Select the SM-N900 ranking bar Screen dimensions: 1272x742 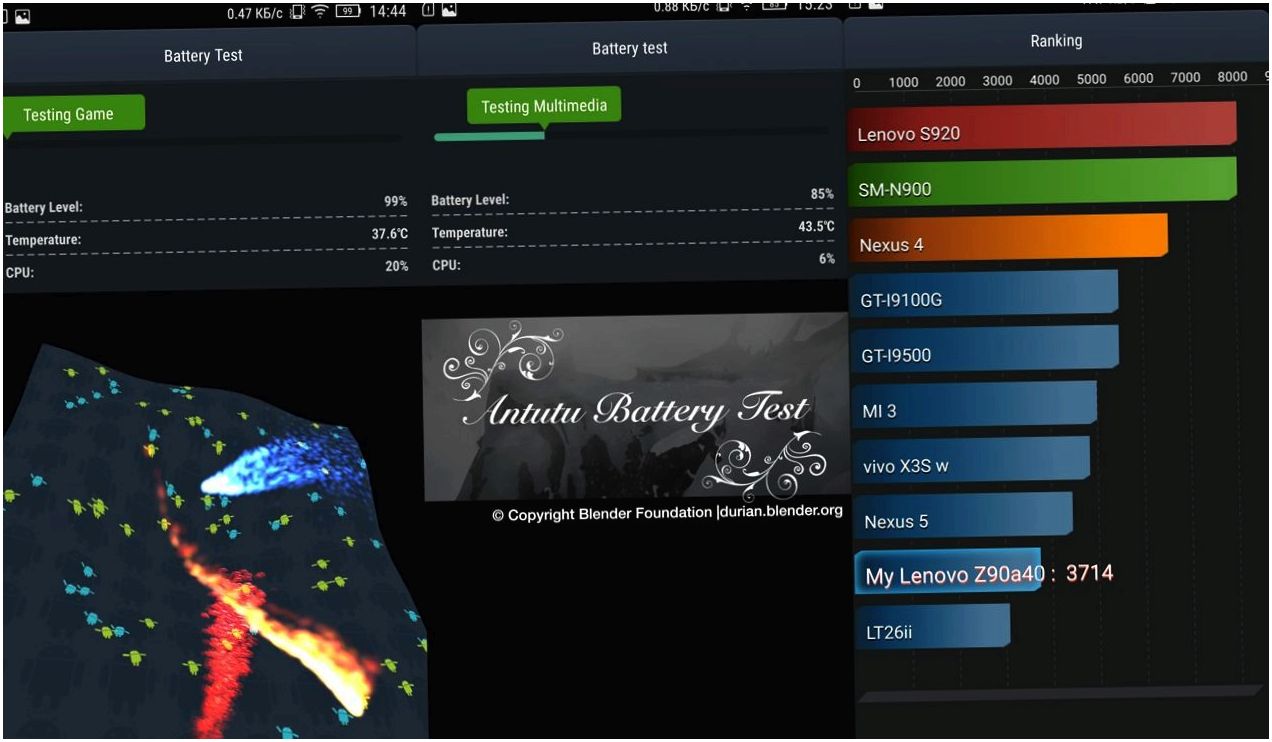pyautogui.click(x=1042, y=184)
